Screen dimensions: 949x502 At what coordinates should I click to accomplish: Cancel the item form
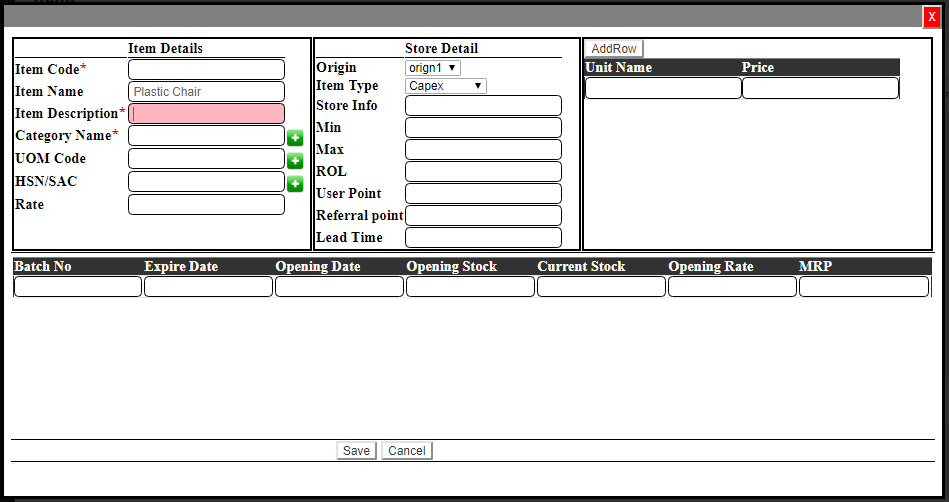click(x=407, y=451)
